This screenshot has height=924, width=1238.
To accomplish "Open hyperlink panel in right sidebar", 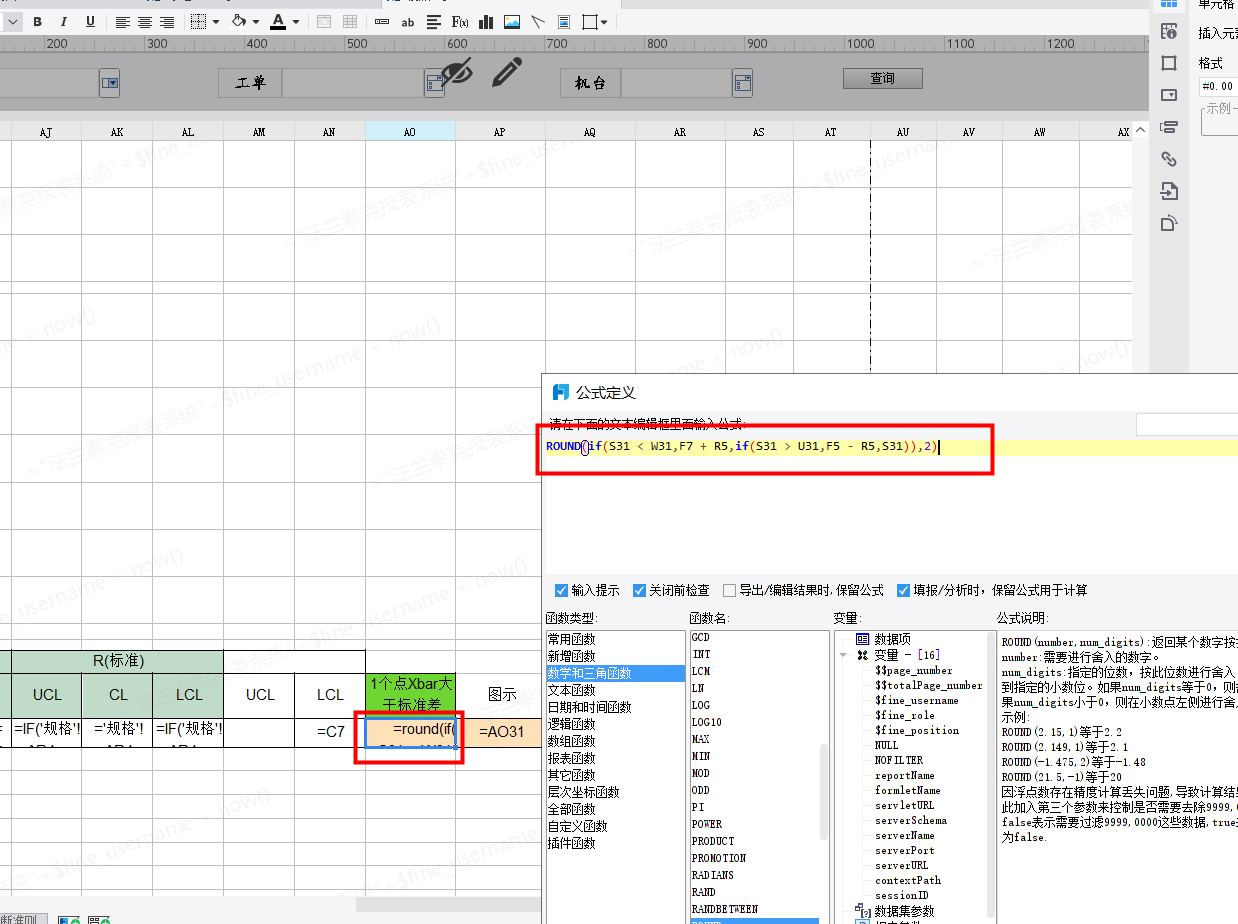I will coord(1168,158).
